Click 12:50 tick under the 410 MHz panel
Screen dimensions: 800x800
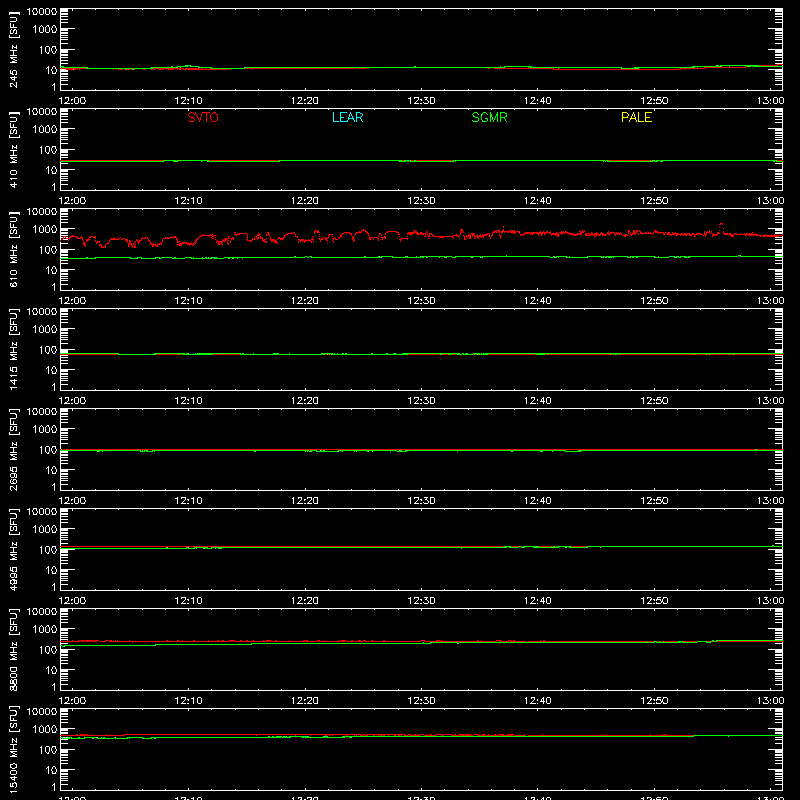[654, 201]
